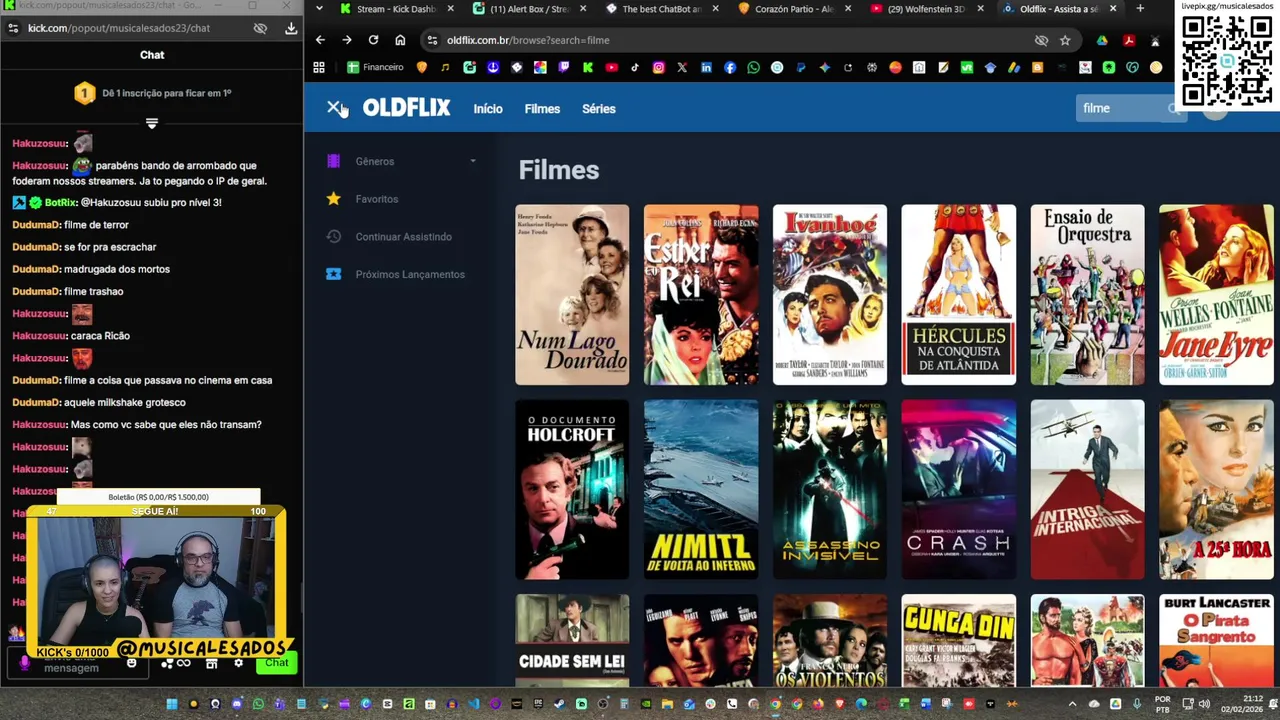1280x720 pixels.
Task: Click the Chat send button
Action: [x=277, y=663]
